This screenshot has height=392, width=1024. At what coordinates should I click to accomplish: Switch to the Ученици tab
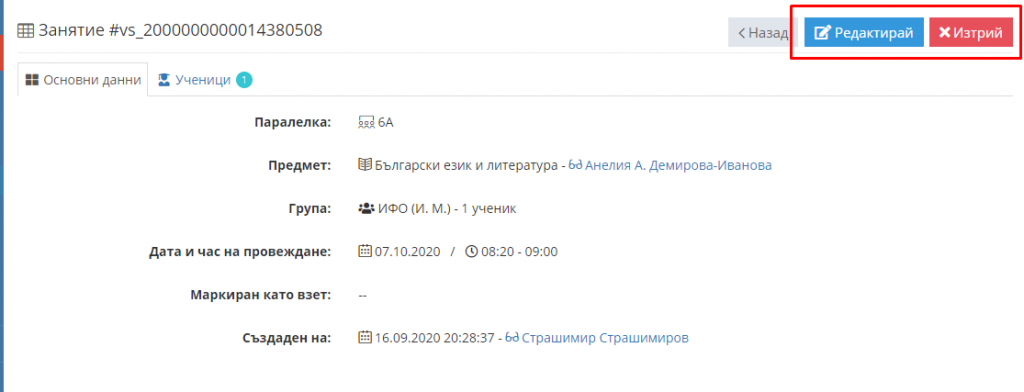click(203, 80)
